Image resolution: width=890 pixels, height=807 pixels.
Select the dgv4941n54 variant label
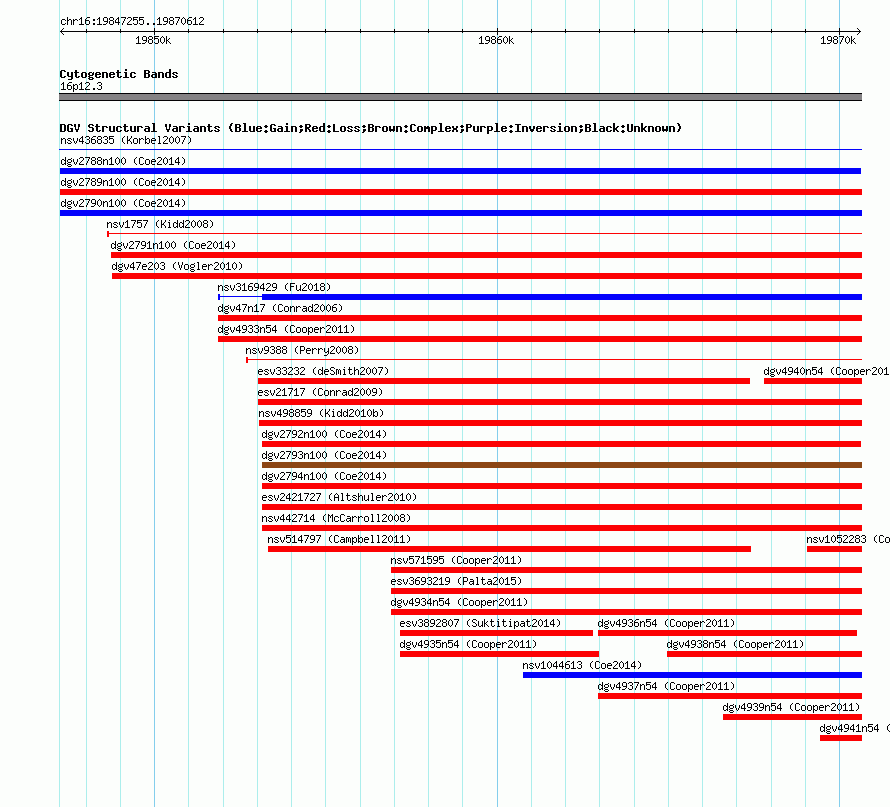point(854,728)
